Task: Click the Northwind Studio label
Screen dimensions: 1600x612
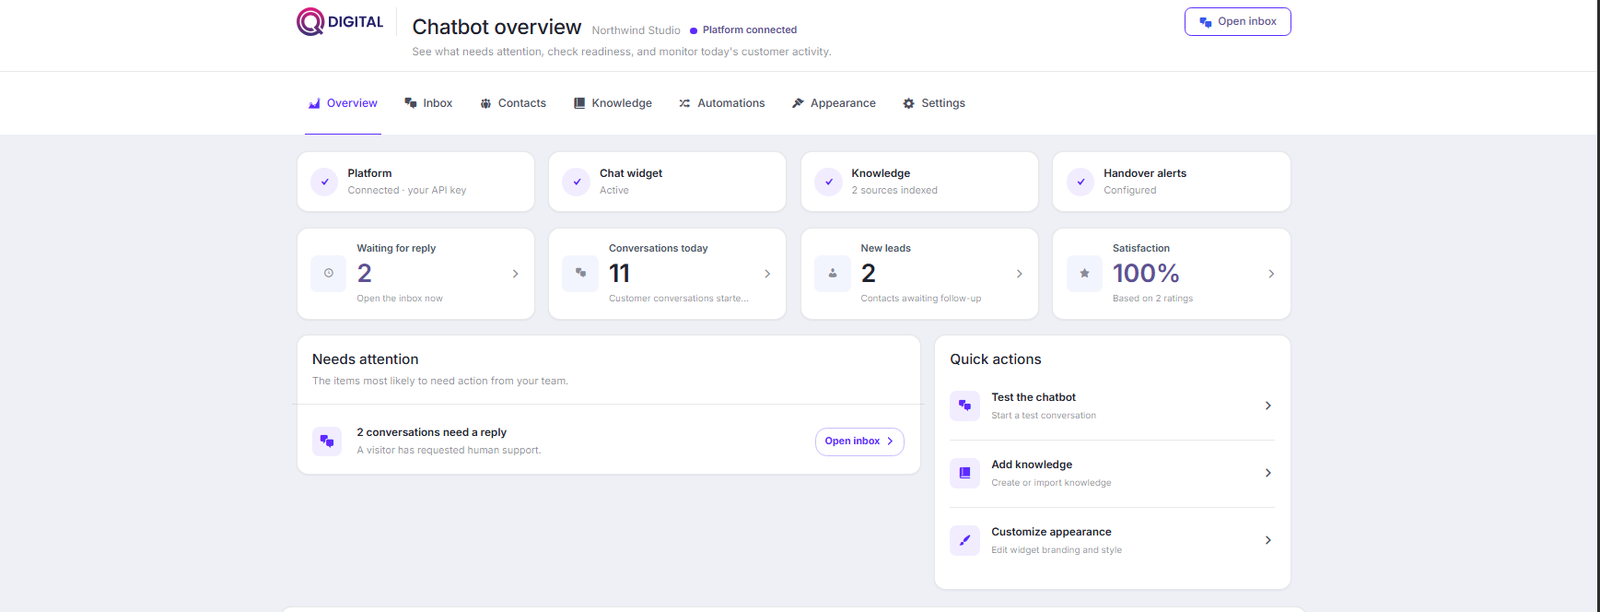Action: click(636, 31)
